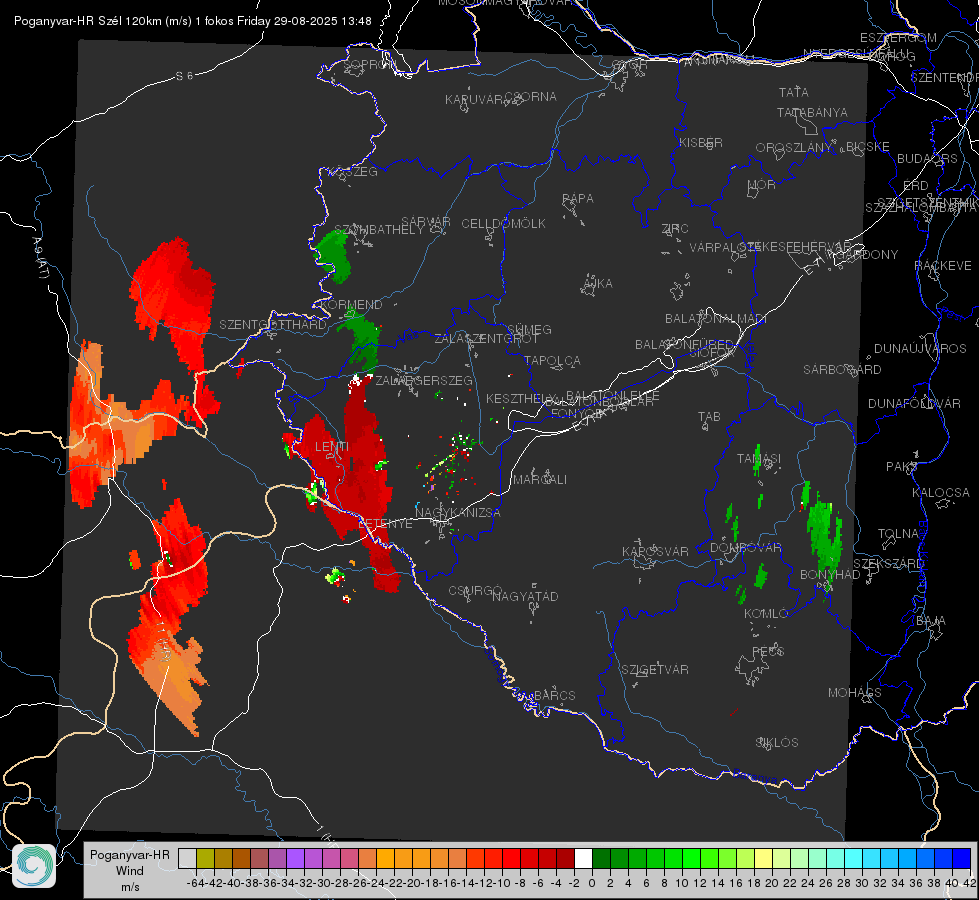Click the DUNAFÖLDVÁR city label
Image resolution: width=979 pixels, height=900 pixels.
914,403
